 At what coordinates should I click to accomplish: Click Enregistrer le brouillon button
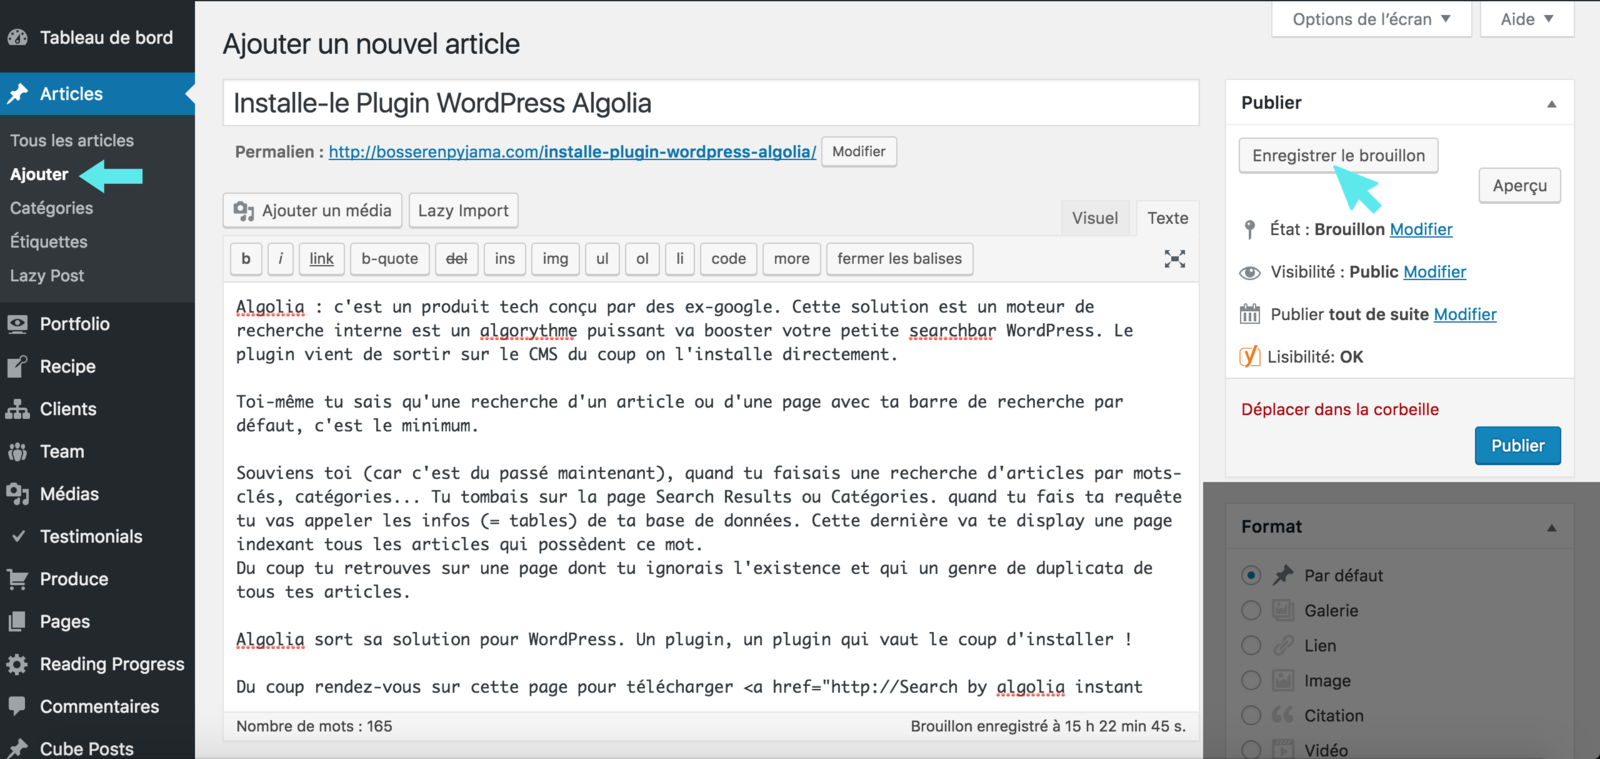click(x=1339, y=156)
